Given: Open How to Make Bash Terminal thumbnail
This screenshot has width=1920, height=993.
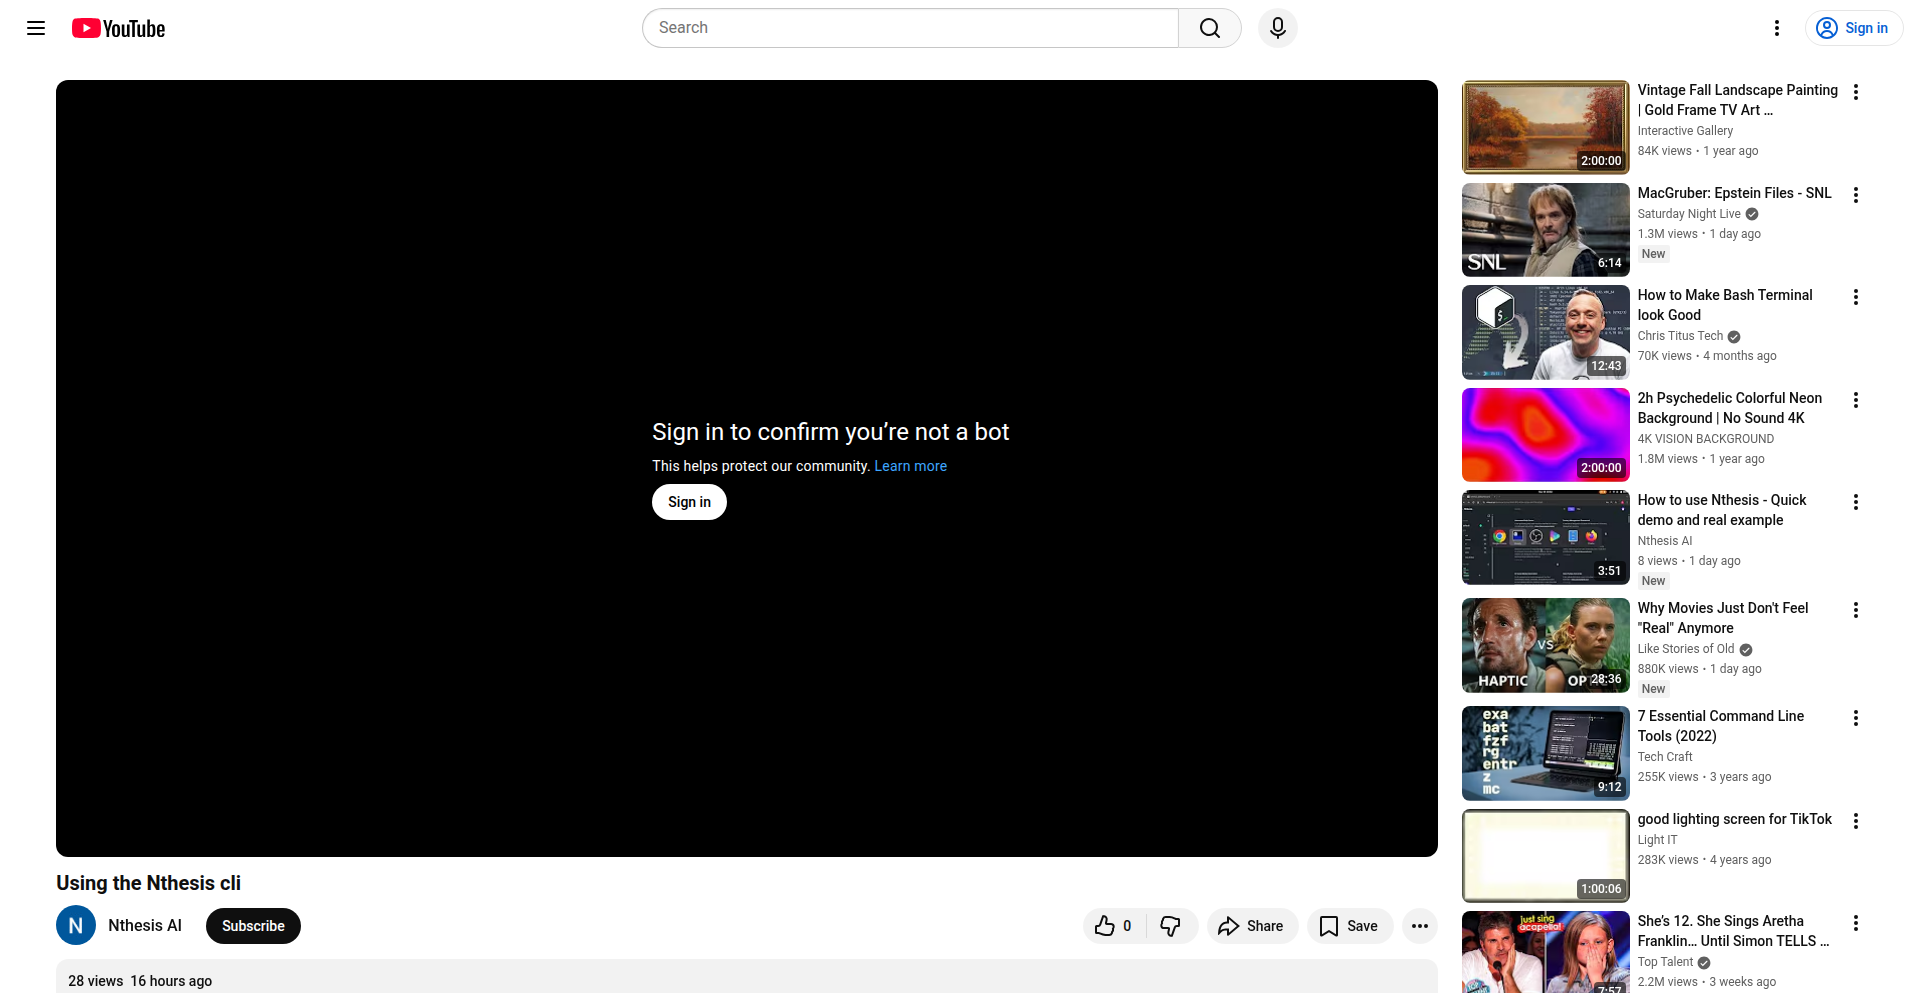Looking at the screenshot, I should tap(1546, 332).
